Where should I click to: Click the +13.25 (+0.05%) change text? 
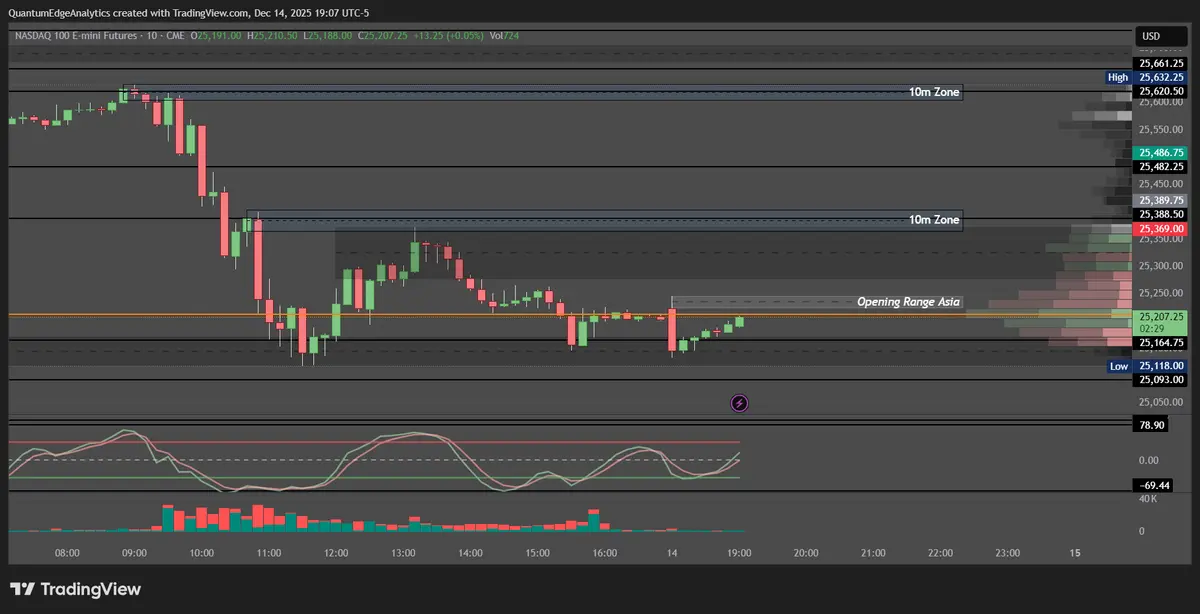448,35
